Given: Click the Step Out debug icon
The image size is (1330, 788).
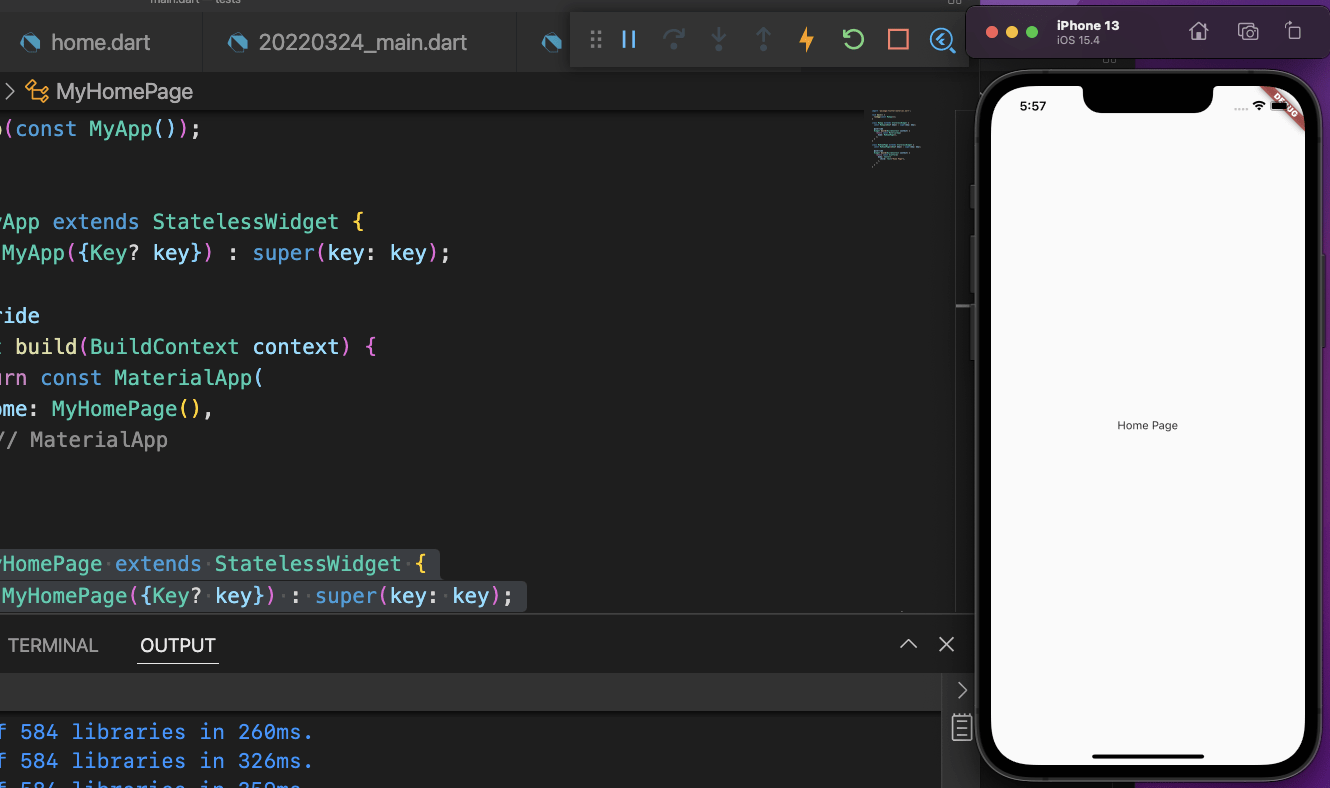Looking at the screenshot, I should tap(763, 40).
